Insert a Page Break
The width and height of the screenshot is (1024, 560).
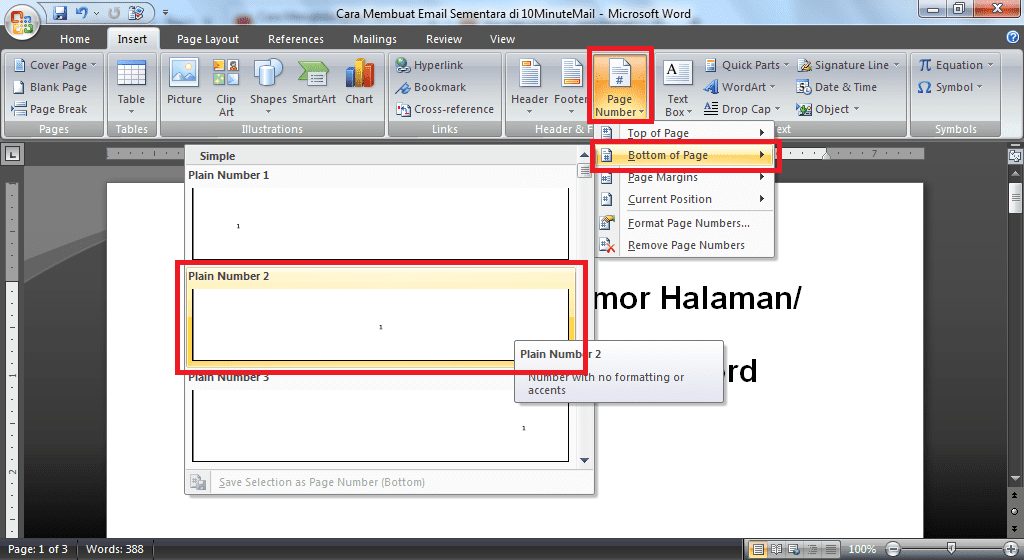50,109
